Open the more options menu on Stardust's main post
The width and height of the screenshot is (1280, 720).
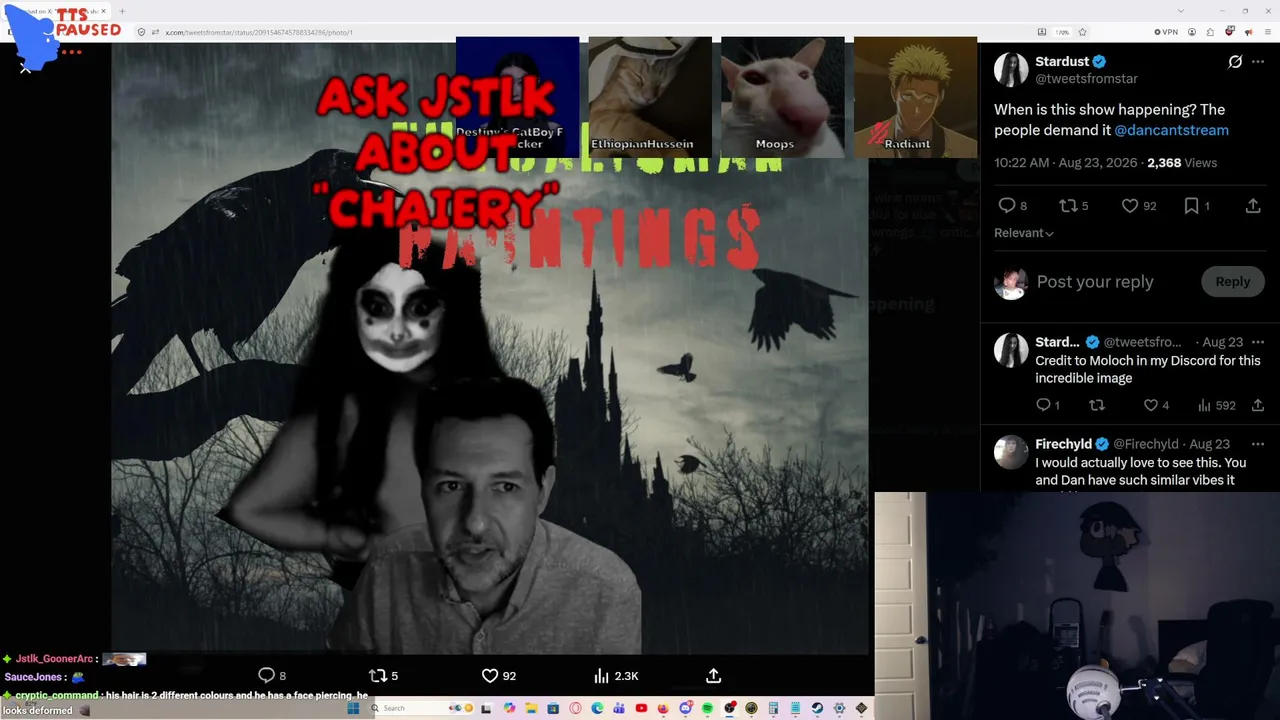click(x=1258, y=62)
